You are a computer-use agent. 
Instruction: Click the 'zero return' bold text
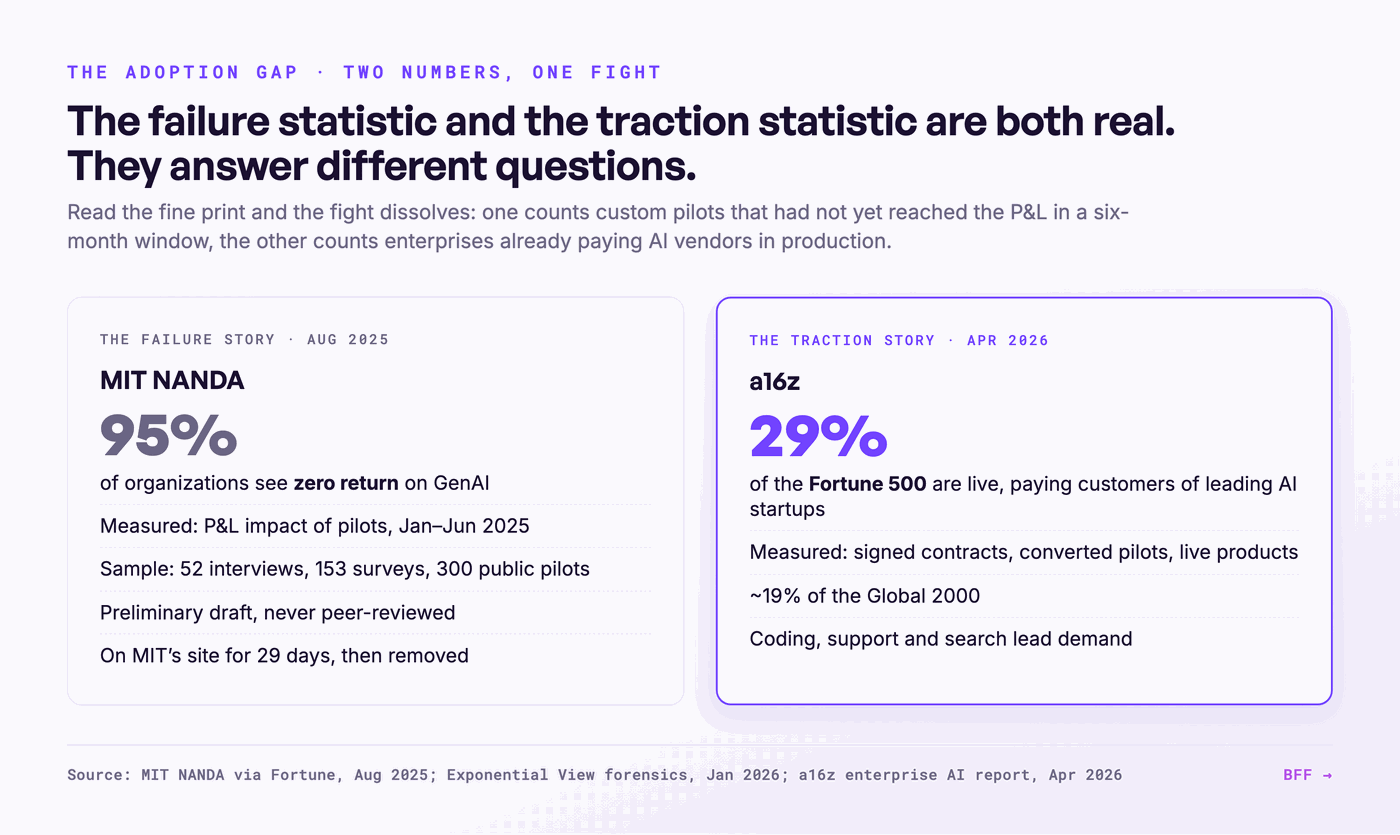click(x=345, y=483)
